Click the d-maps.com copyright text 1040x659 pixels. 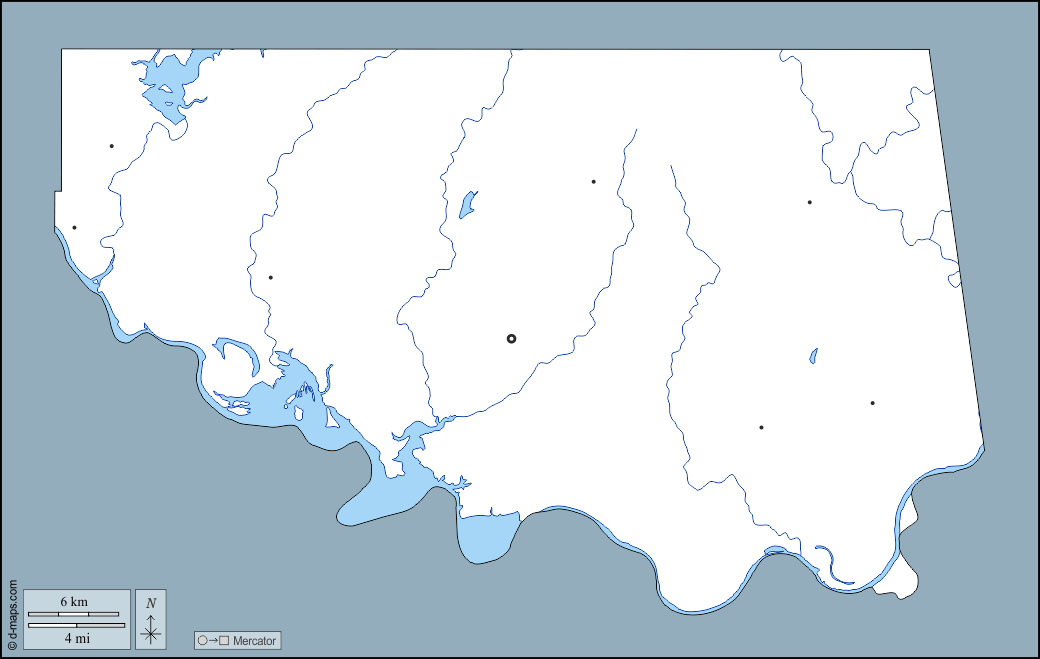(12, 615)
